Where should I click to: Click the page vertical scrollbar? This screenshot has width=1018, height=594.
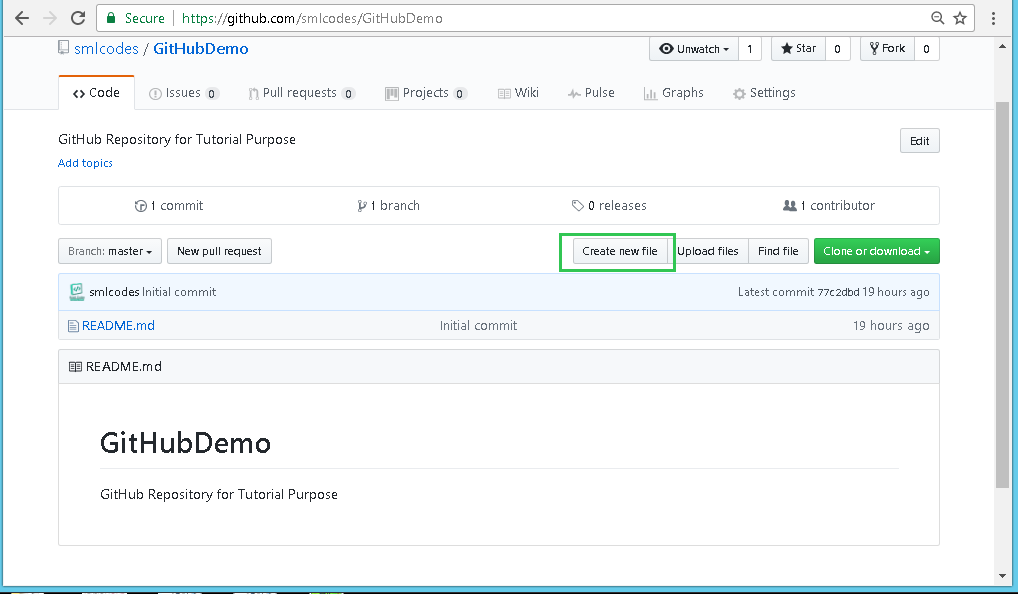point(1003,300)
